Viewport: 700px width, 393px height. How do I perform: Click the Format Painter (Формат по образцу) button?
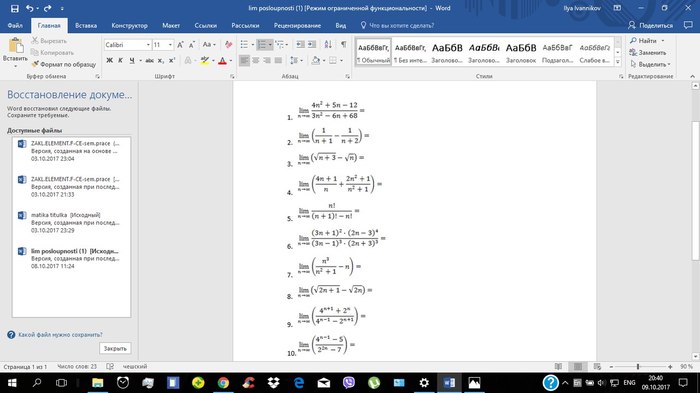pyautogui.click(x=63, y=64)
